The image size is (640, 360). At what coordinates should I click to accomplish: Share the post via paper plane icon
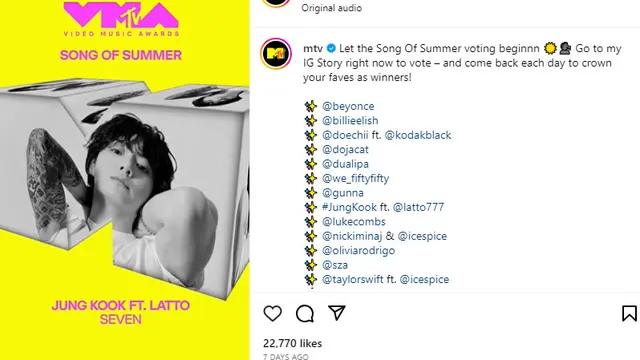(x=337, y=313)
